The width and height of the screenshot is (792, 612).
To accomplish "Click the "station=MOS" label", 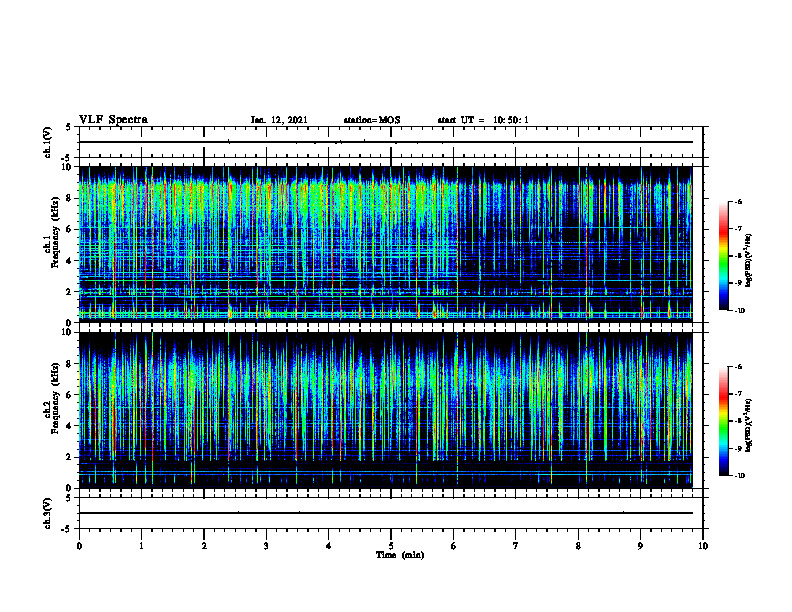I will (x=372, y=120).
